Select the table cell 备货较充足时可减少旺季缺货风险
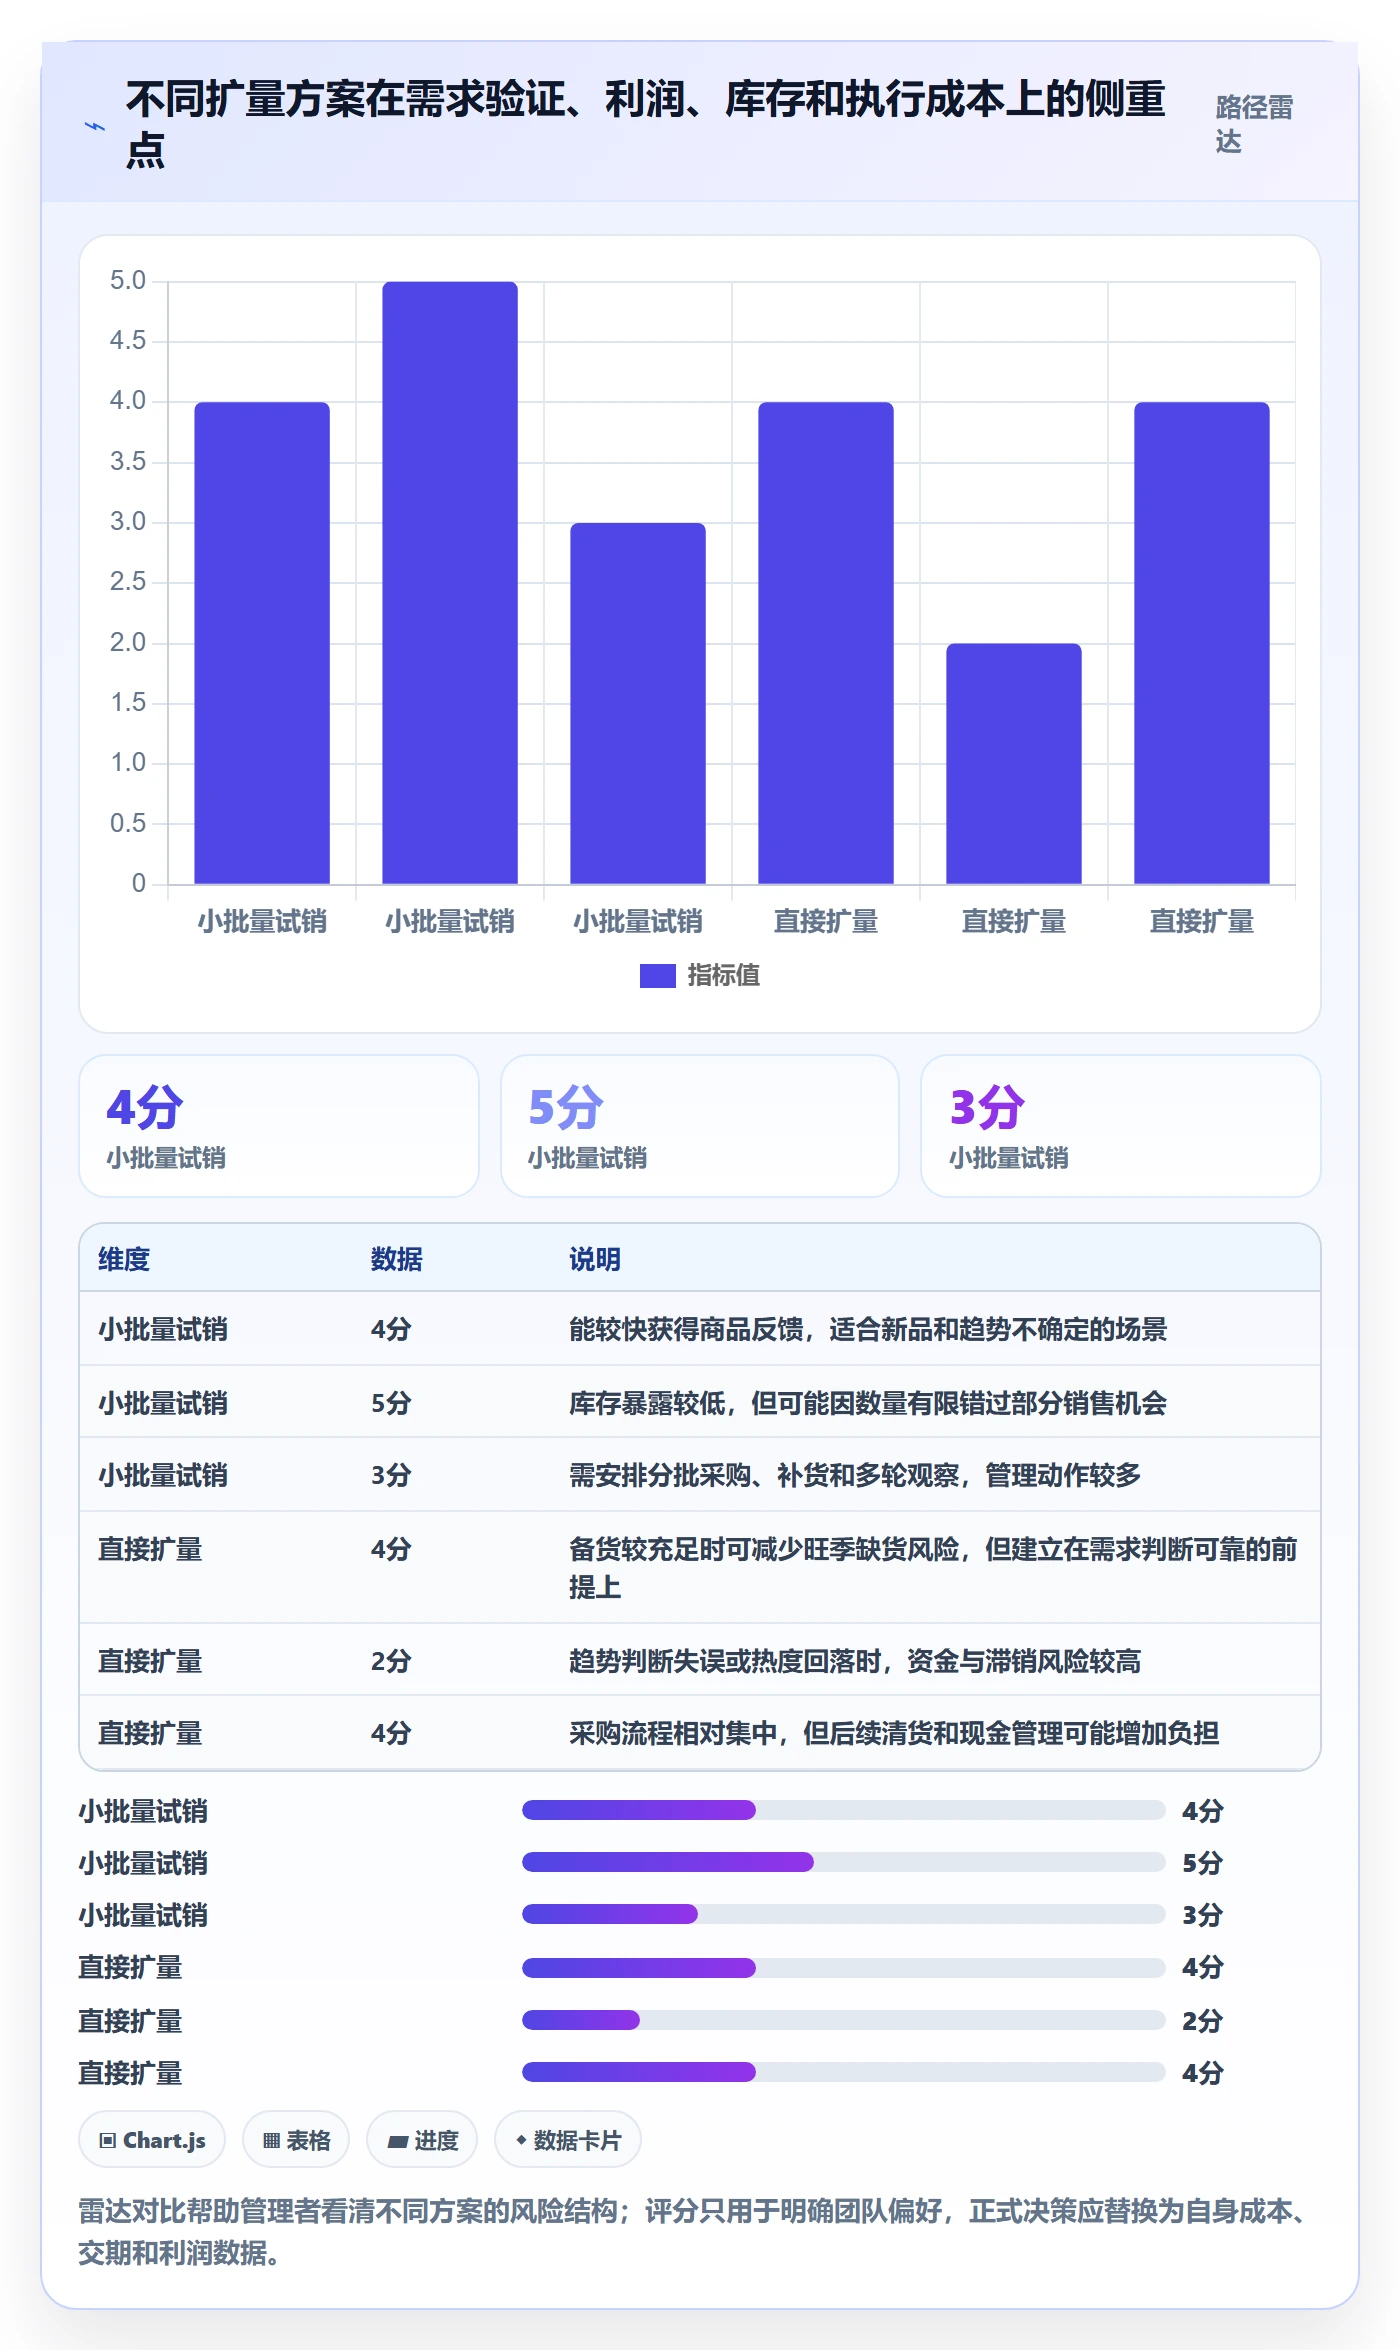 coord(933,1567)
